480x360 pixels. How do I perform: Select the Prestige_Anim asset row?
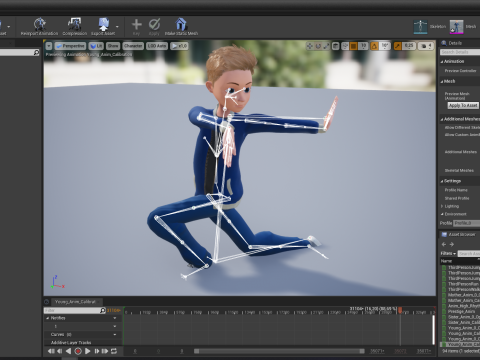point(461,311)
